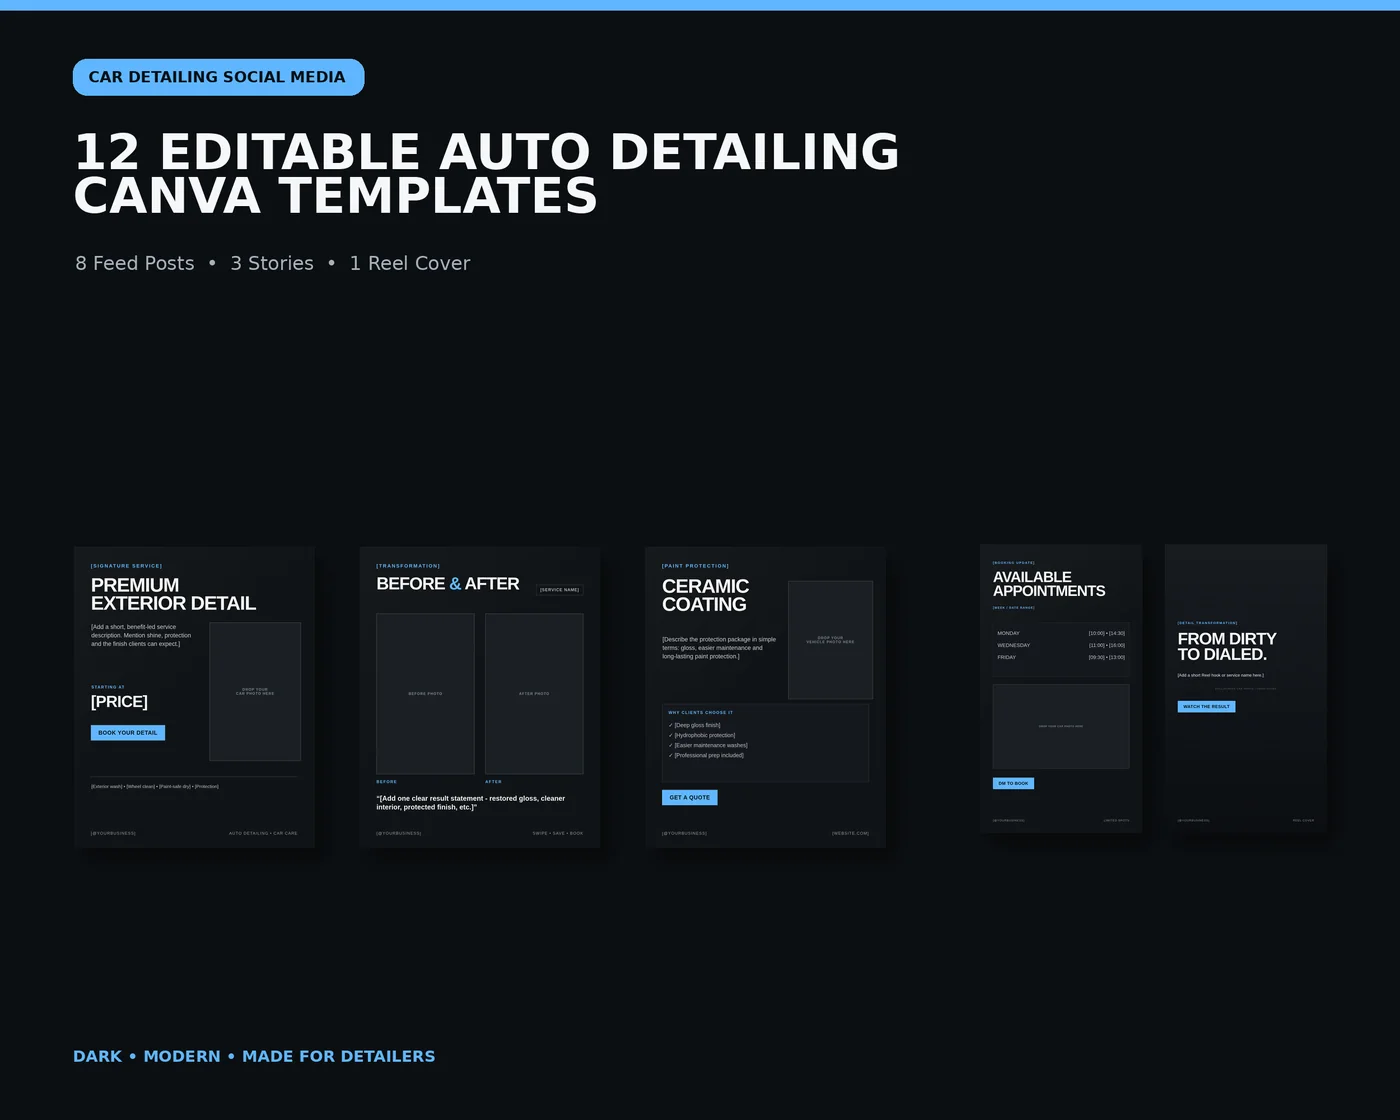The width and height of the screenshot is (1400, 1120).
Task: Click the 'FRIDAY' schedule row
Action: (1061, 657)
